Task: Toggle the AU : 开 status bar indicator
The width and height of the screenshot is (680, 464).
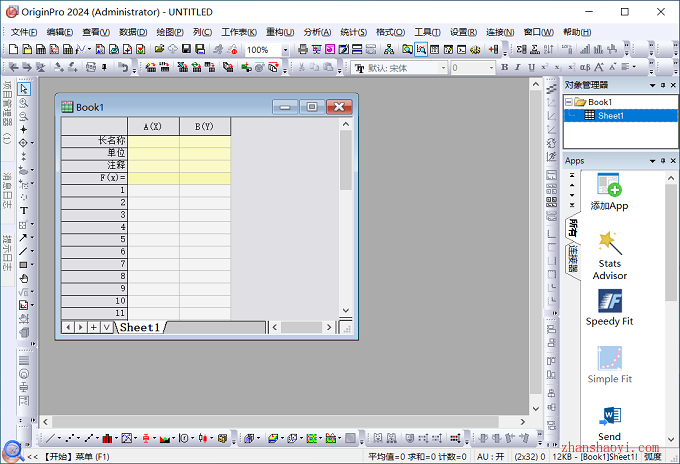Action: pos(490,456)
